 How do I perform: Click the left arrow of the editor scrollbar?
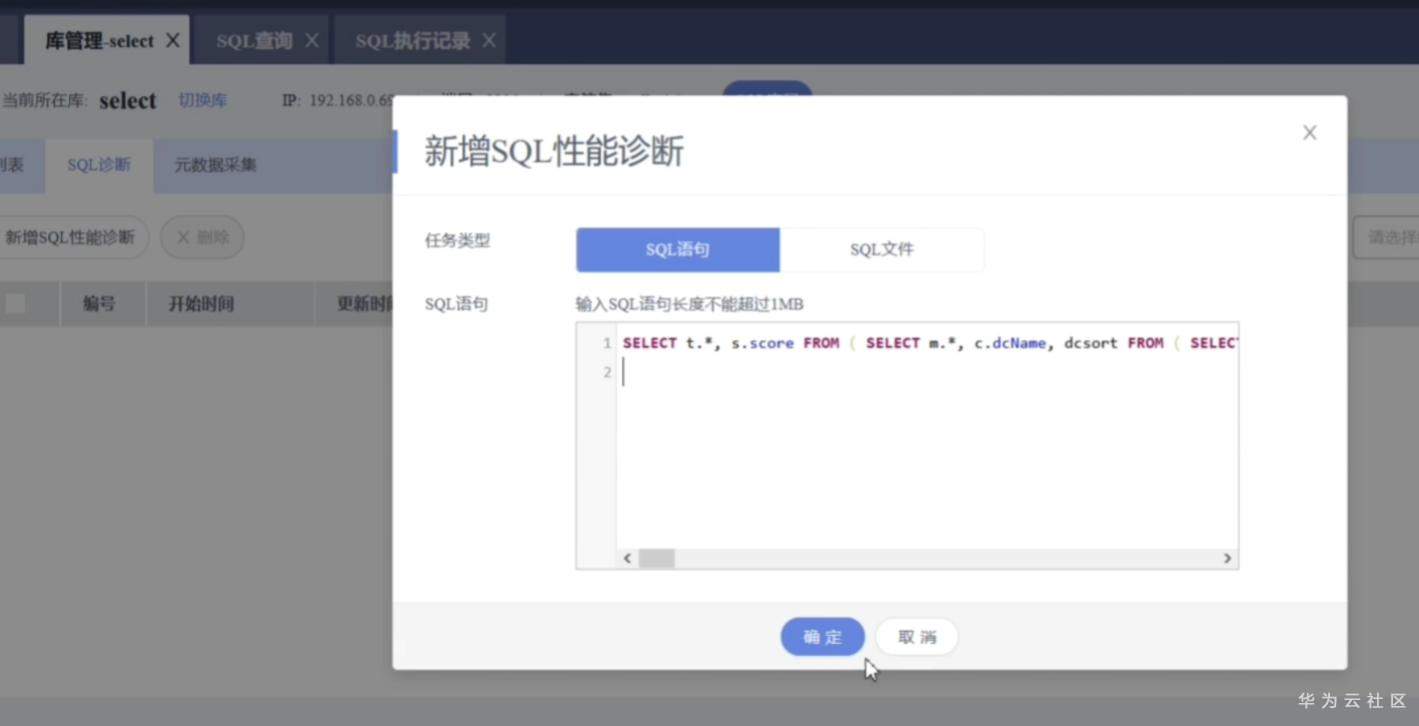(x=627, y=558)
